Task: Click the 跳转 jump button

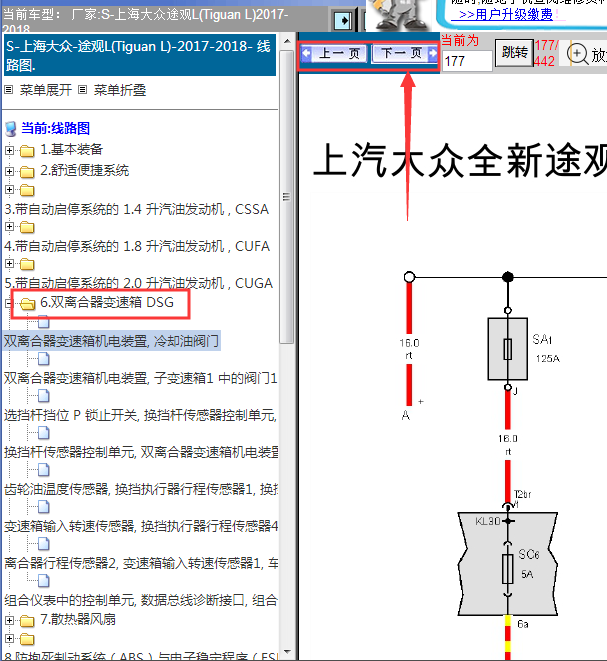Action: pos(514,53)
